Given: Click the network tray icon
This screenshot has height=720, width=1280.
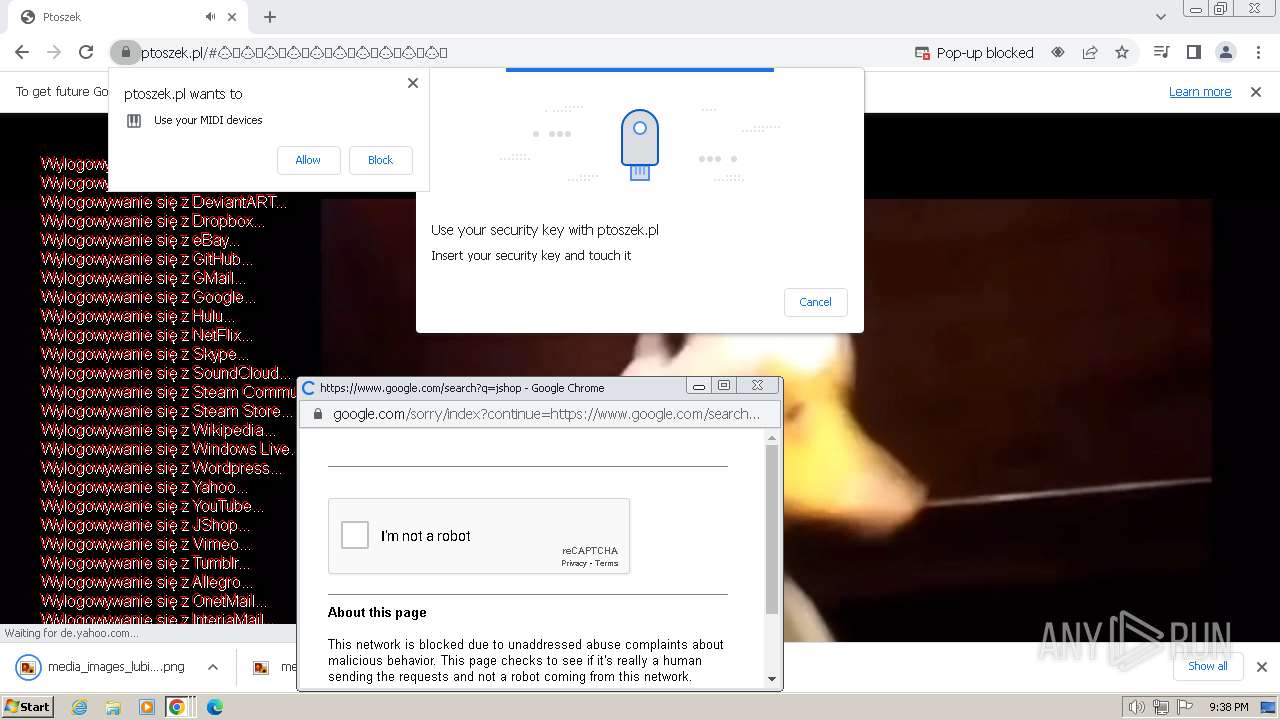Looking at the screenshot, I should point(1161,707).
